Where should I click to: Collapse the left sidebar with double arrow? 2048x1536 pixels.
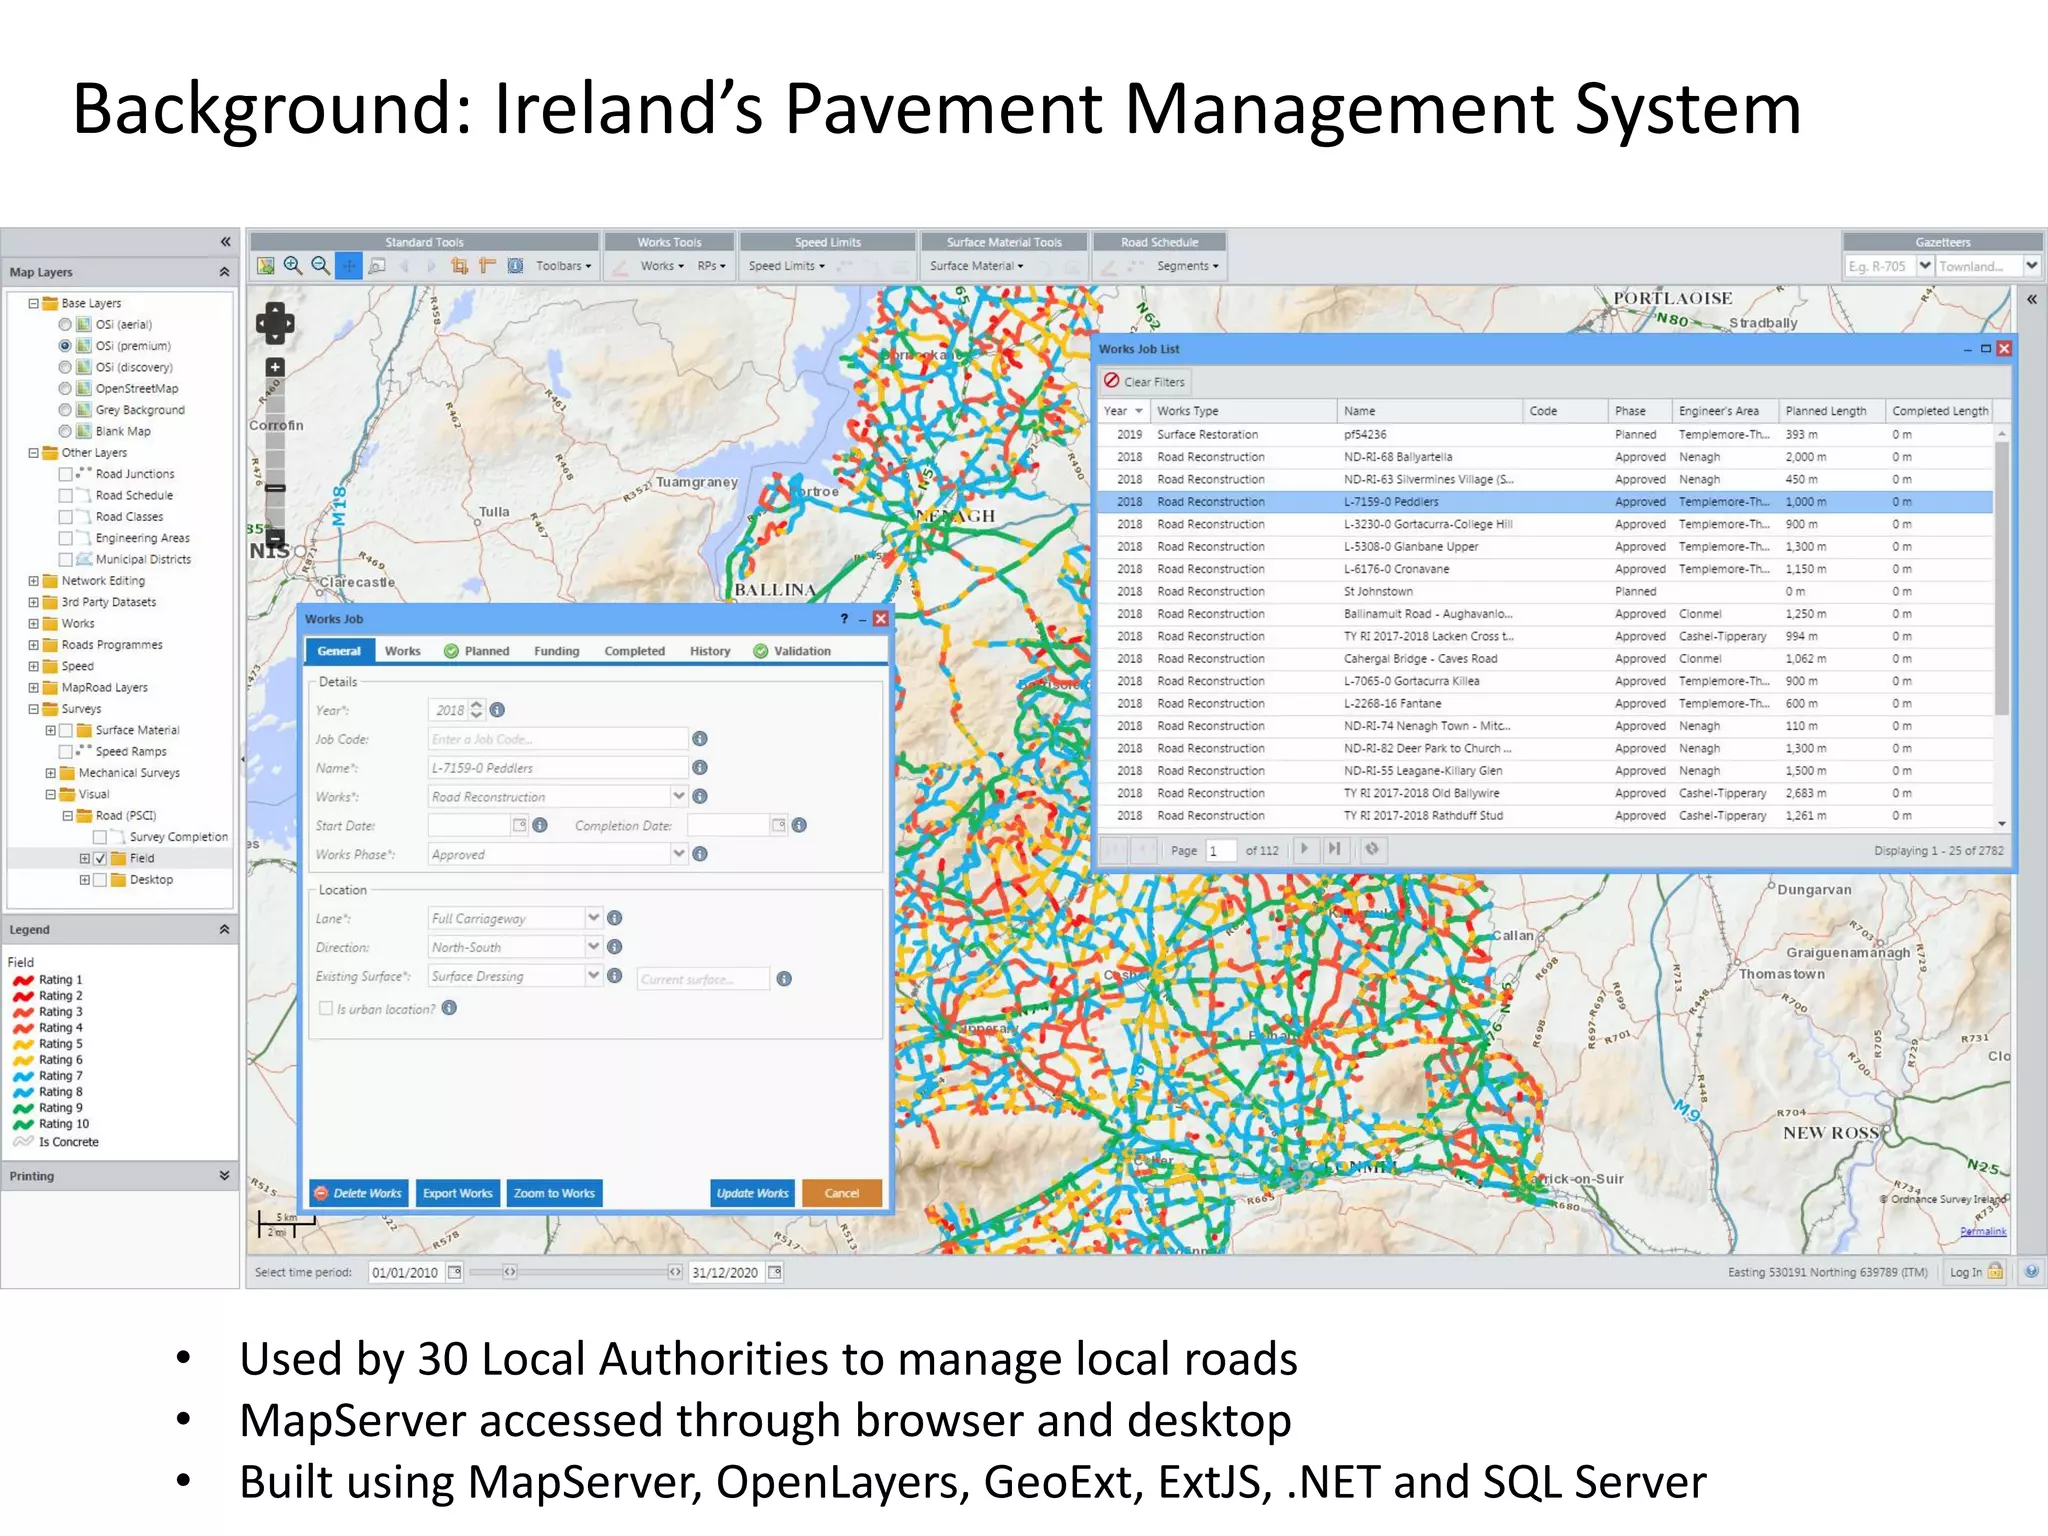pyautogui.click(x=225, y=242)
